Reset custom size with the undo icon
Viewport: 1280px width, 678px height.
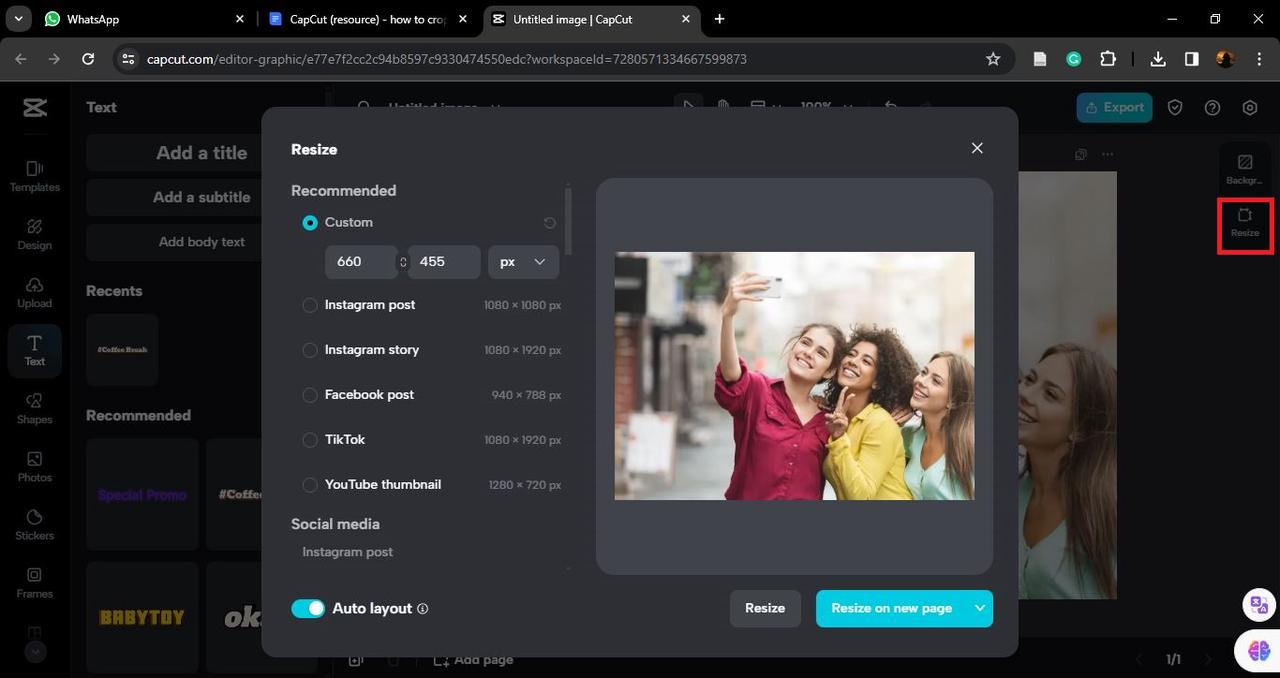coord(549,223)
